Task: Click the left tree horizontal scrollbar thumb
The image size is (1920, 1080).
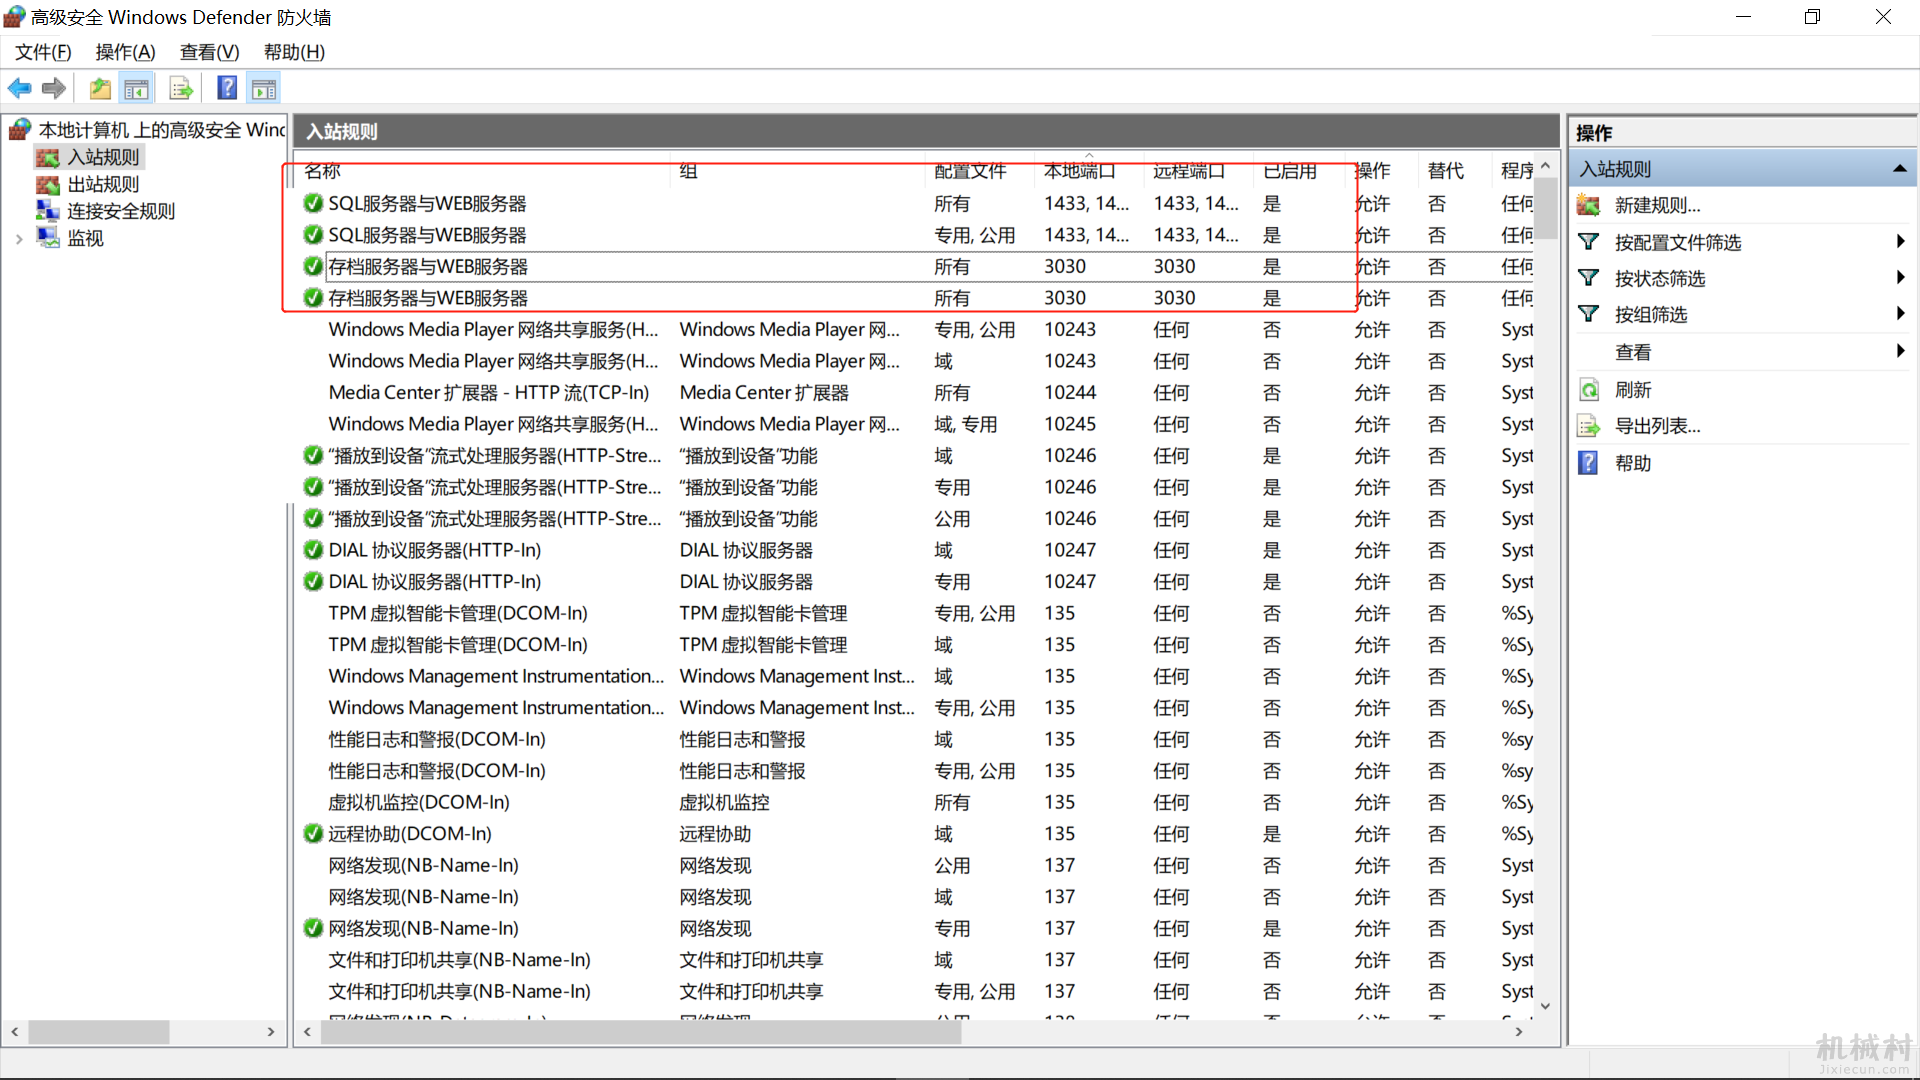Action: pos(98,1032)
